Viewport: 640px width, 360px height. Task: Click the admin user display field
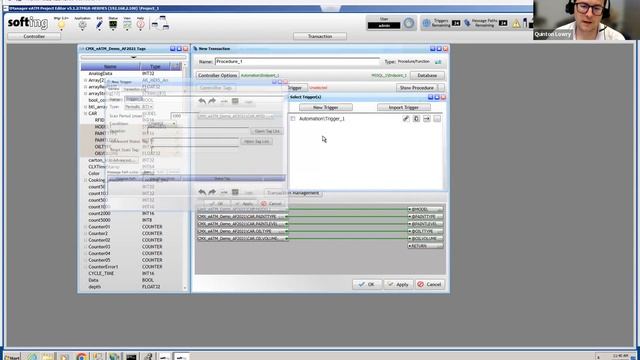[x=384, y=26]
